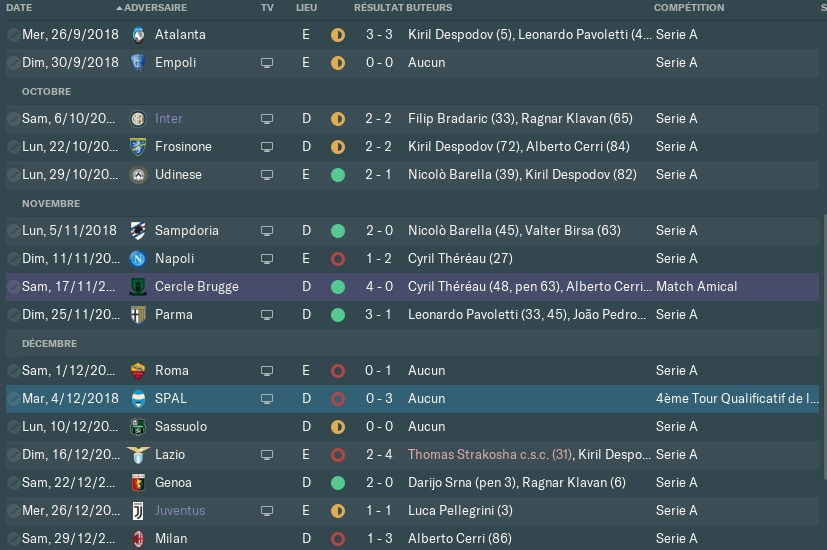
Task: Click the Napoli club badge icon
Action: tap(138, 258)
